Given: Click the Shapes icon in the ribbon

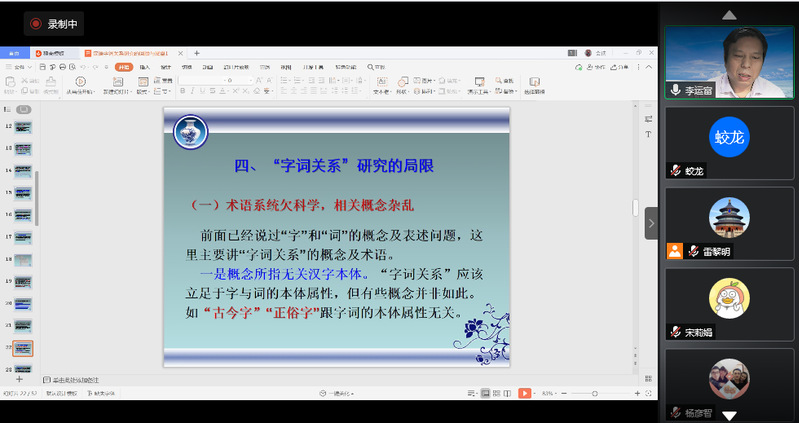Looking at the screenshot, I should point(400,80).
